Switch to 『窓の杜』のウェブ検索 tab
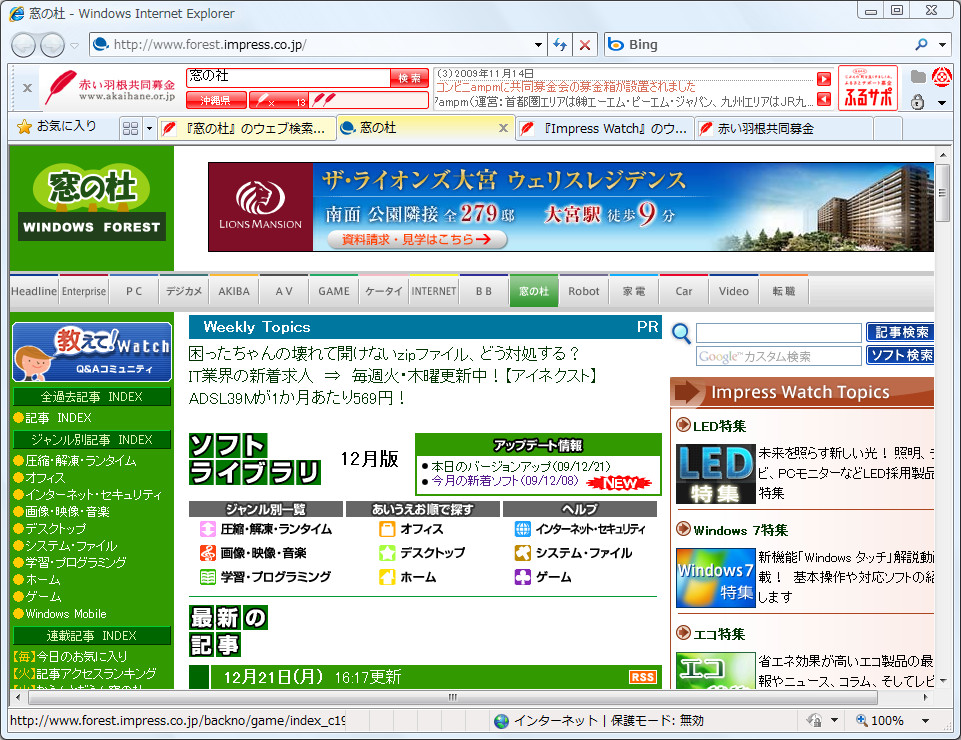 pos(246,128)
